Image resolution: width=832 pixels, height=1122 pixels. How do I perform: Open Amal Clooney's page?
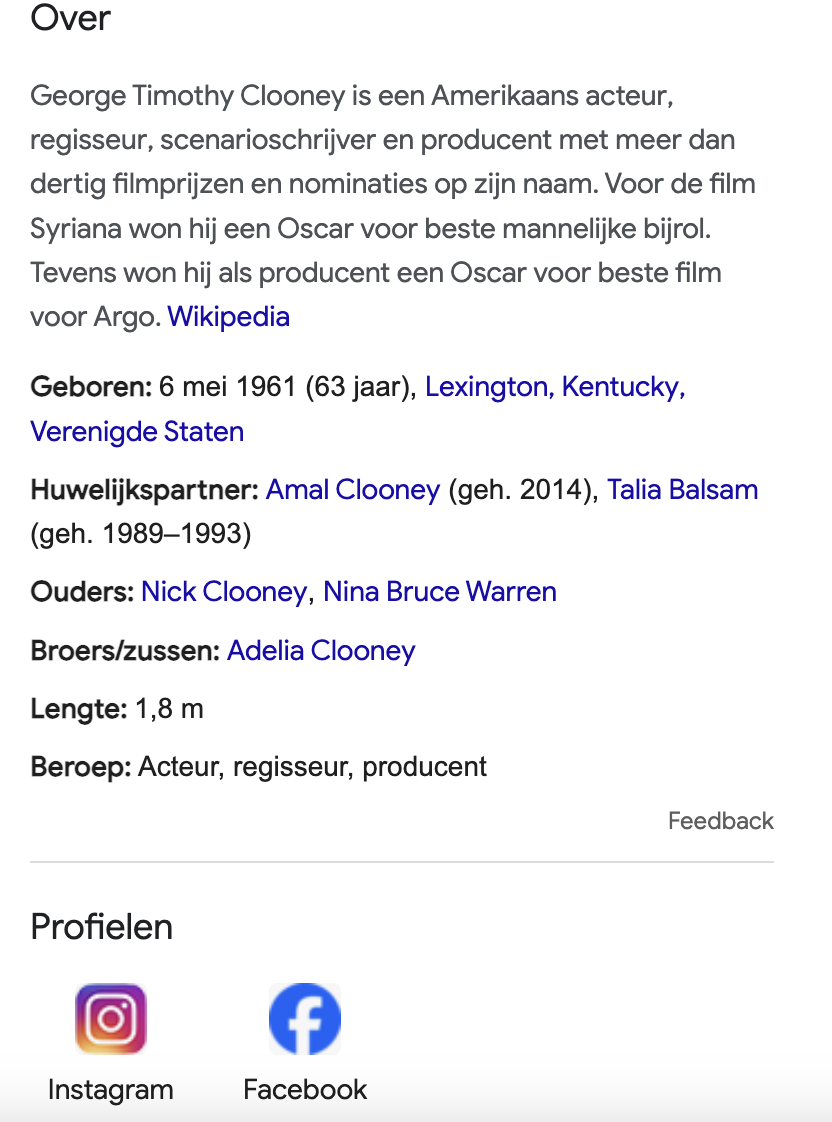coord(353,489)
